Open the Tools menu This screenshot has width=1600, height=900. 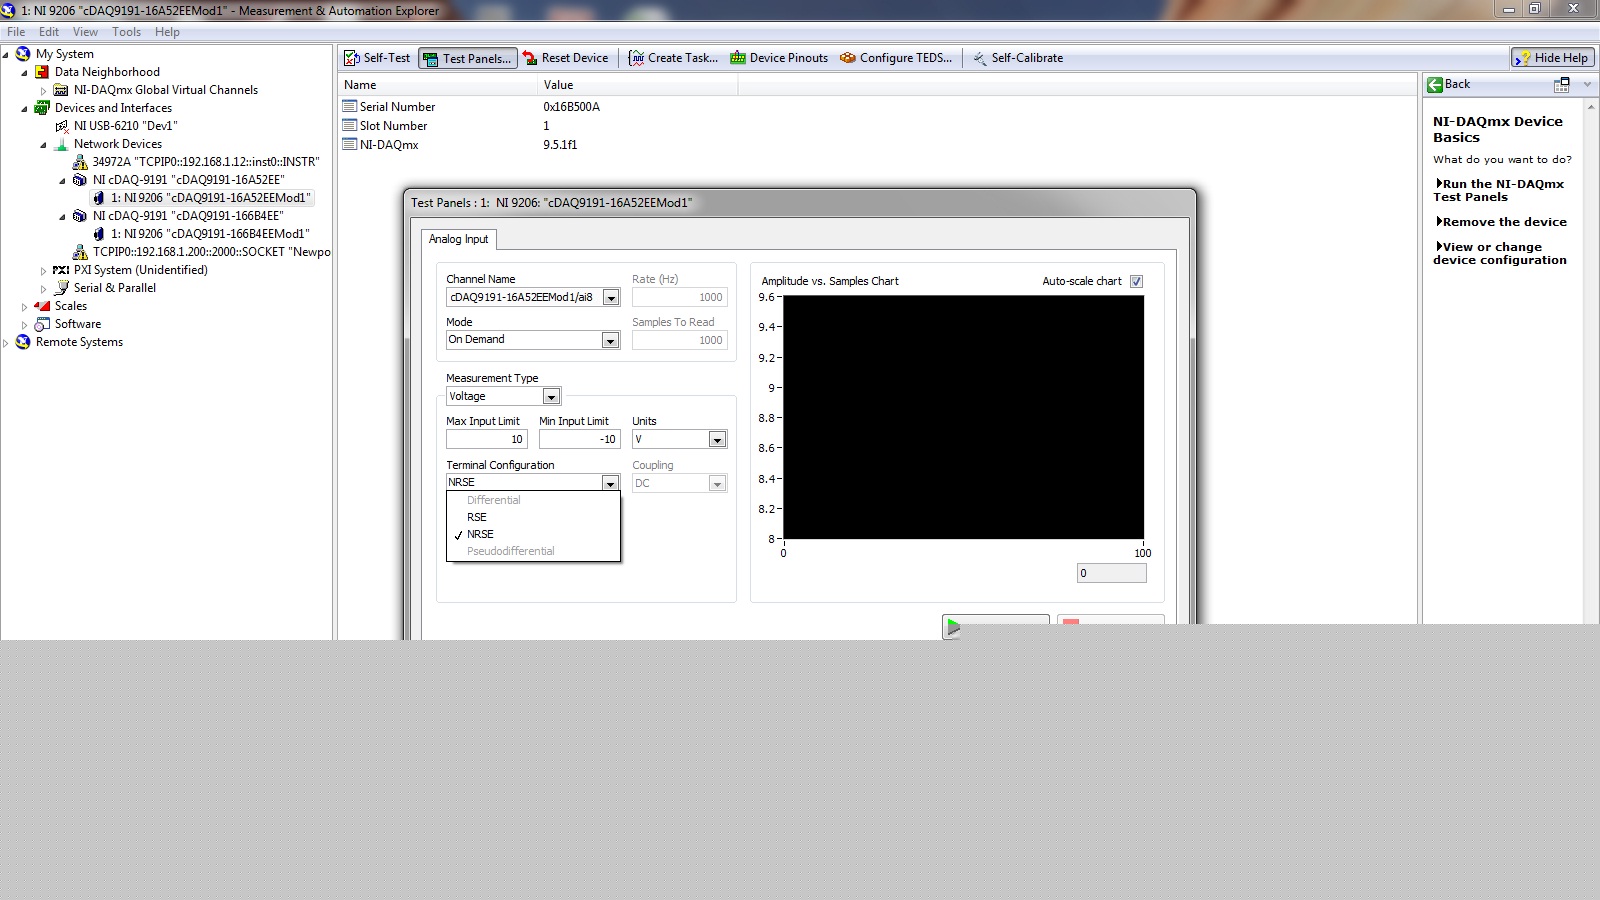click(x=126, y=32)
